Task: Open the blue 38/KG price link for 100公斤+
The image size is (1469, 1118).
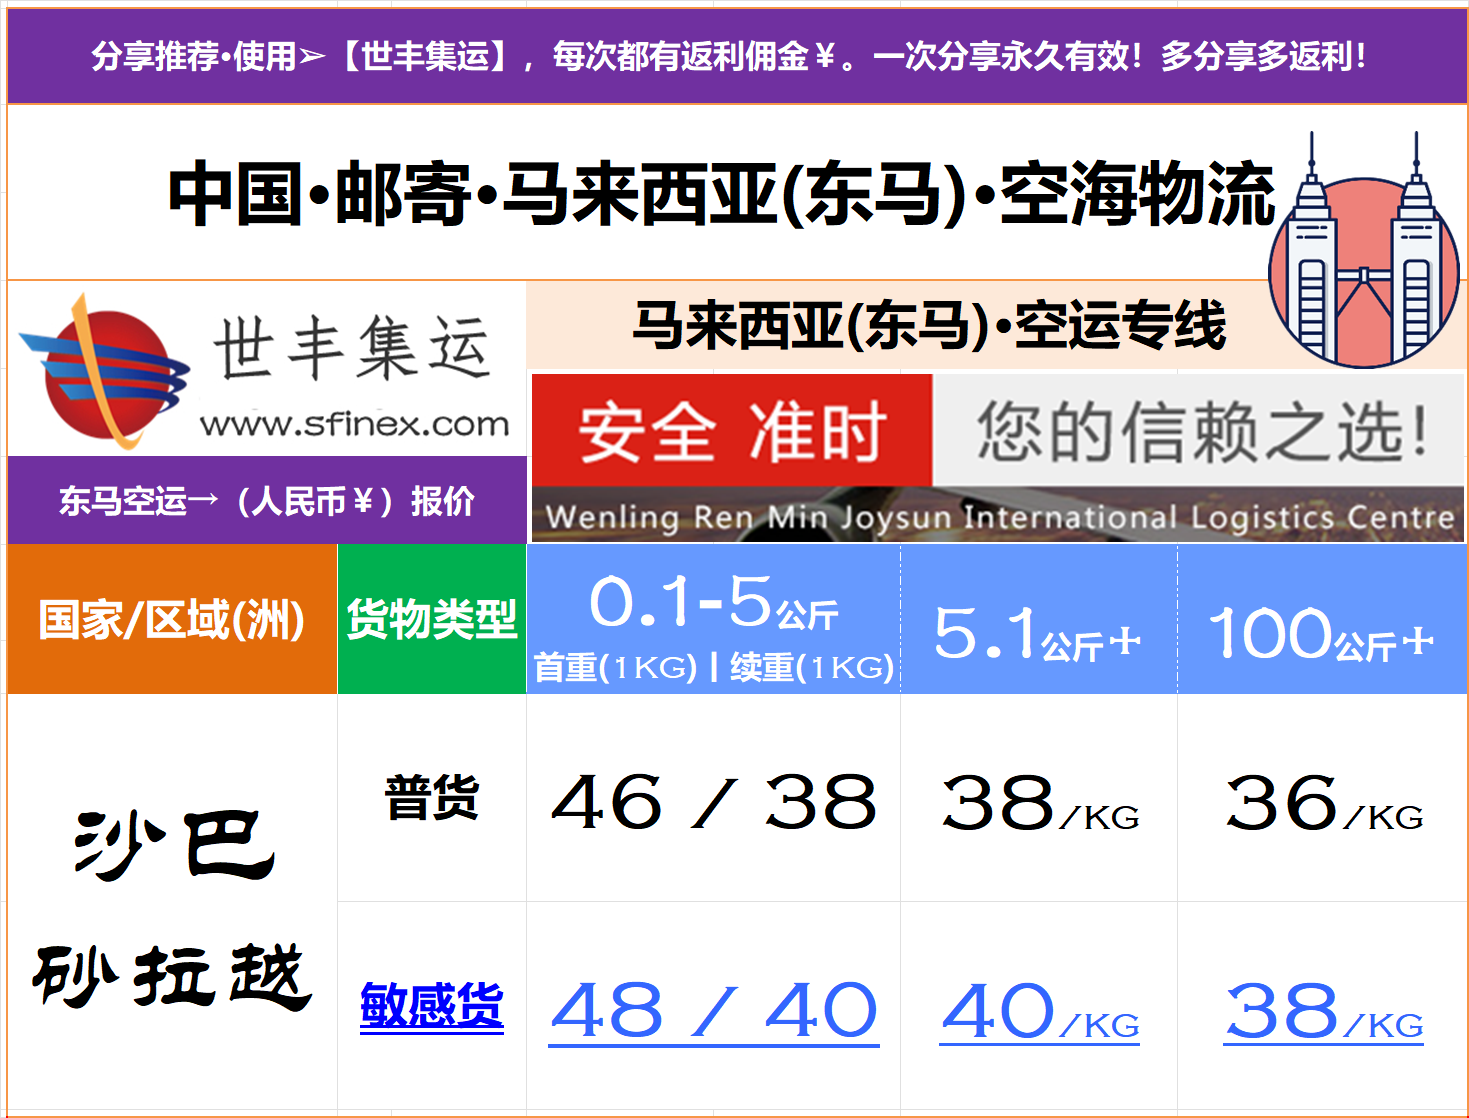Action: tap(1324, 1012)
